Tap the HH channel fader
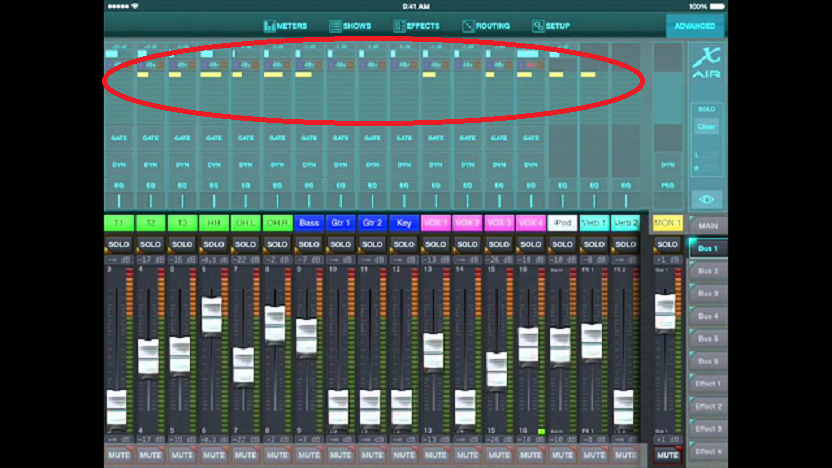 (212, 315)
